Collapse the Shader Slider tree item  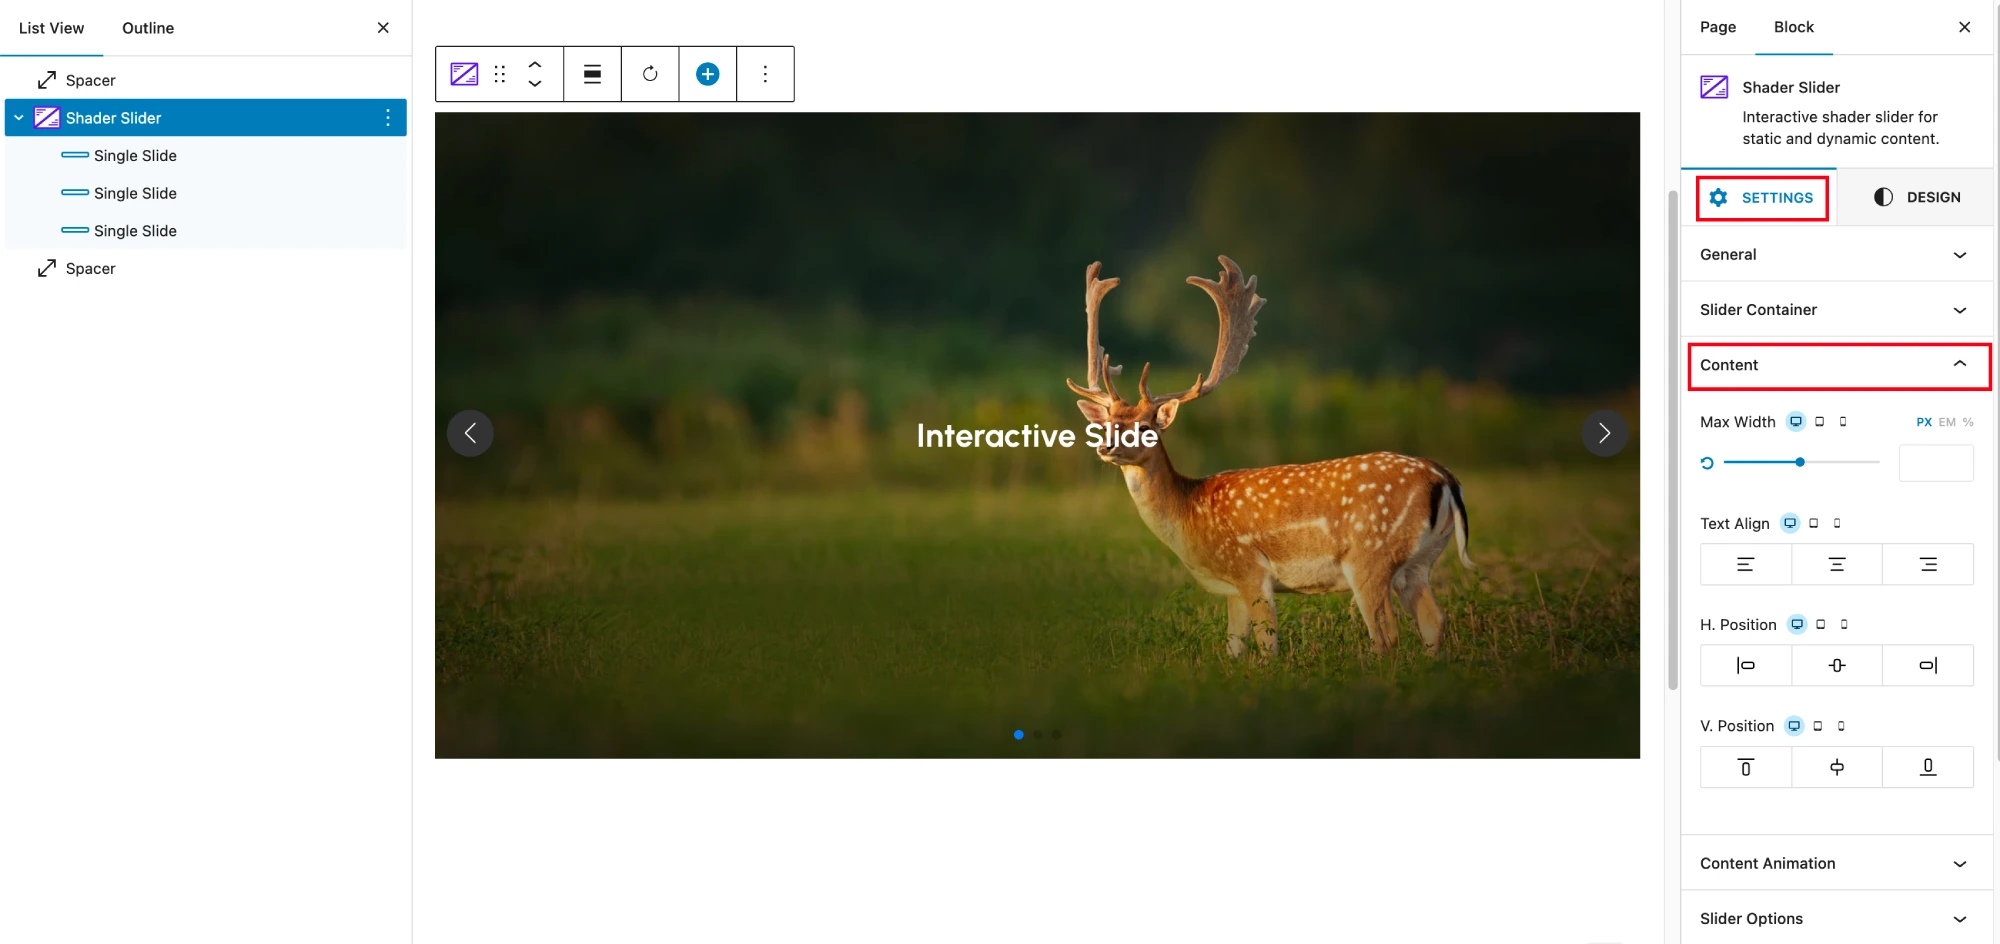(x=19, y=118)
